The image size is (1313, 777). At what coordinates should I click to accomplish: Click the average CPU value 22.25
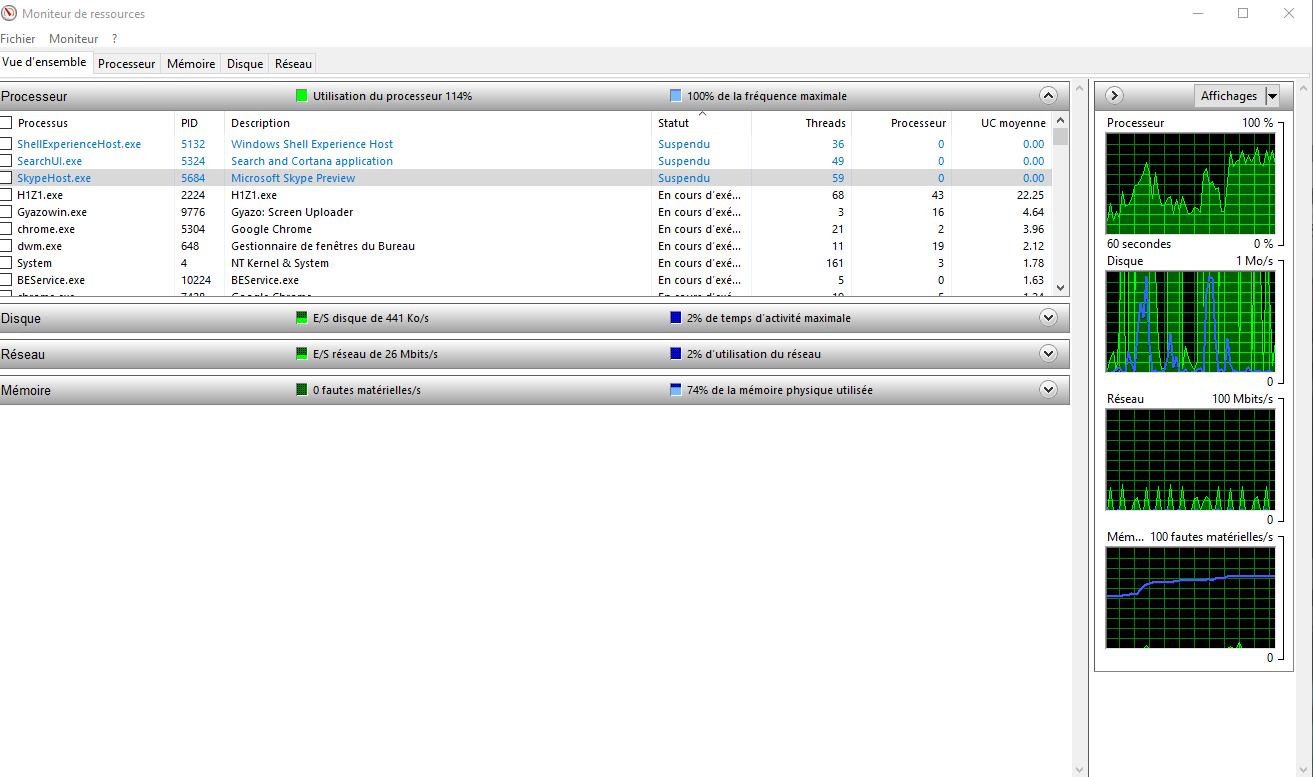1029,195
